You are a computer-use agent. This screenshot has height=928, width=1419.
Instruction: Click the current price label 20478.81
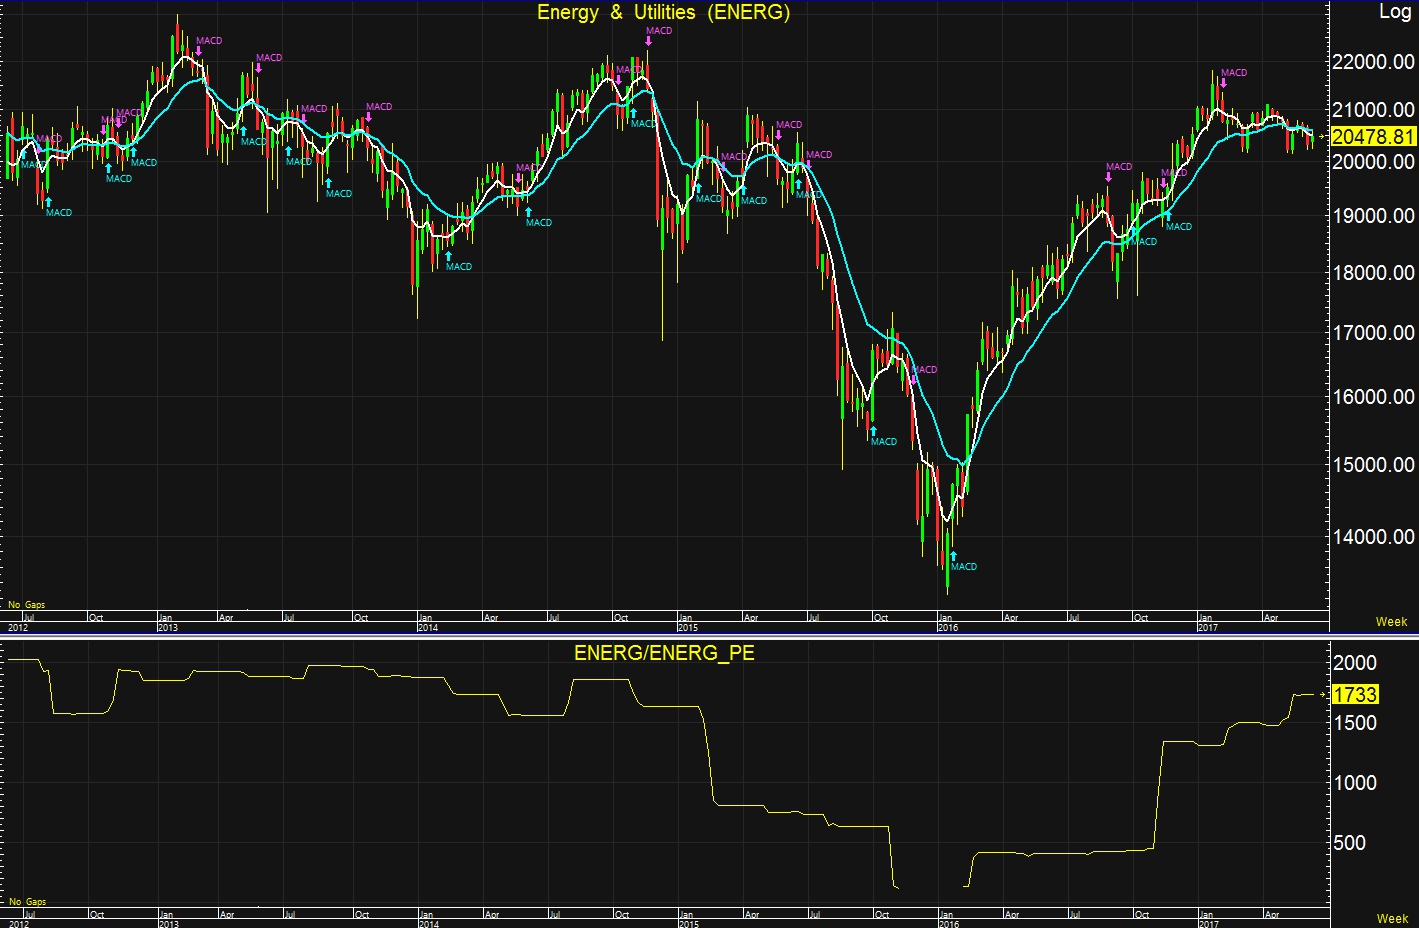click(1373, 136)
